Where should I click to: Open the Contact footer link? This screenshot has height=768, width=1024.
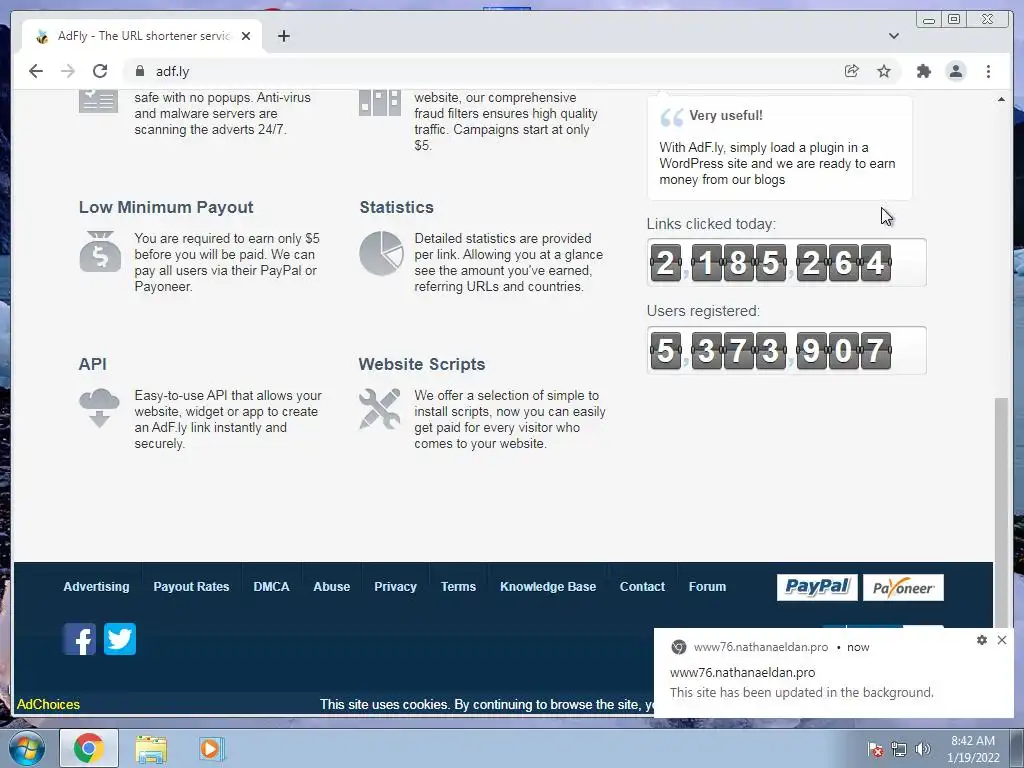click(x=642, y=586)
